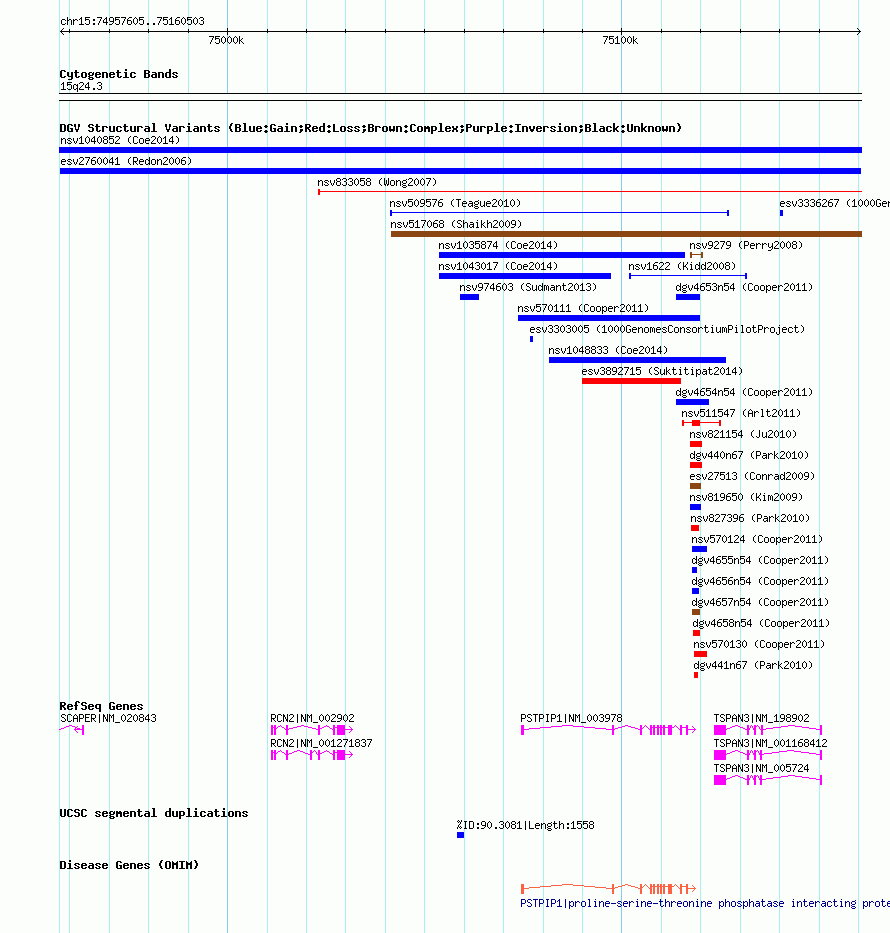Click the dgv4655n54 (Cooper2011) blue marker
890x933 pixels.
694,570
